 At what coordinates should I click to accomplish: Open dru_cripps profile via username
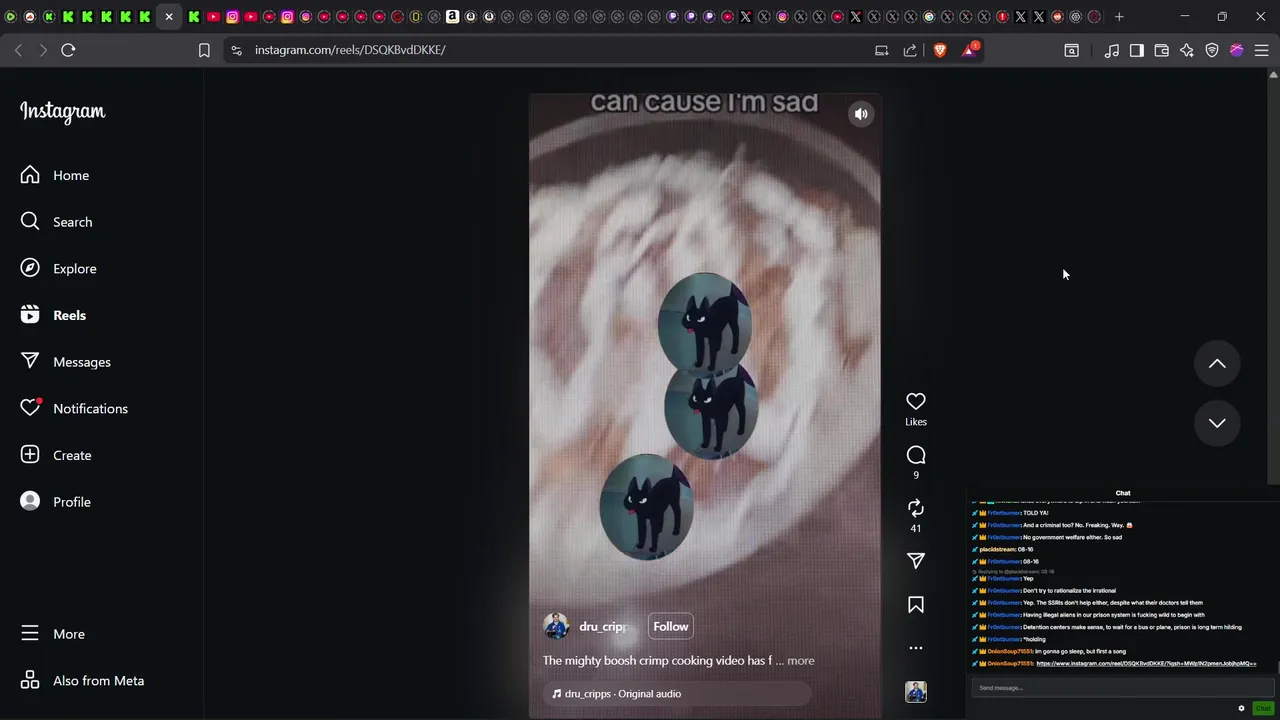[x=603, y=627]
